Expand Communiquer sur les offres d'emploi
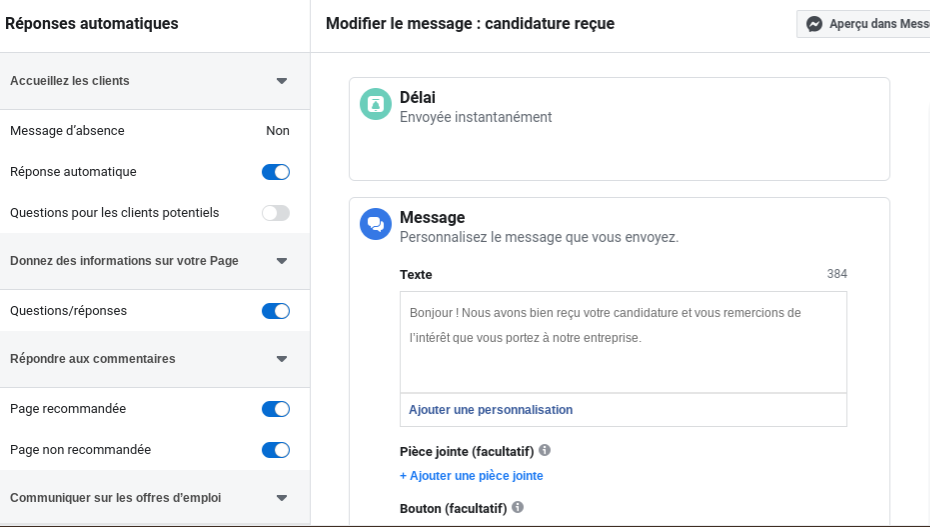This screenshot has height=527, width=930. tap(282, 498)
